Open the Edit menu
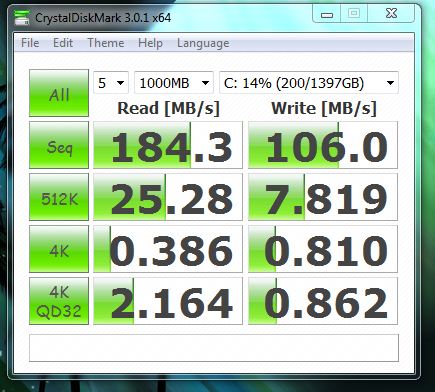Screen dimensions: 435x392 63,43
